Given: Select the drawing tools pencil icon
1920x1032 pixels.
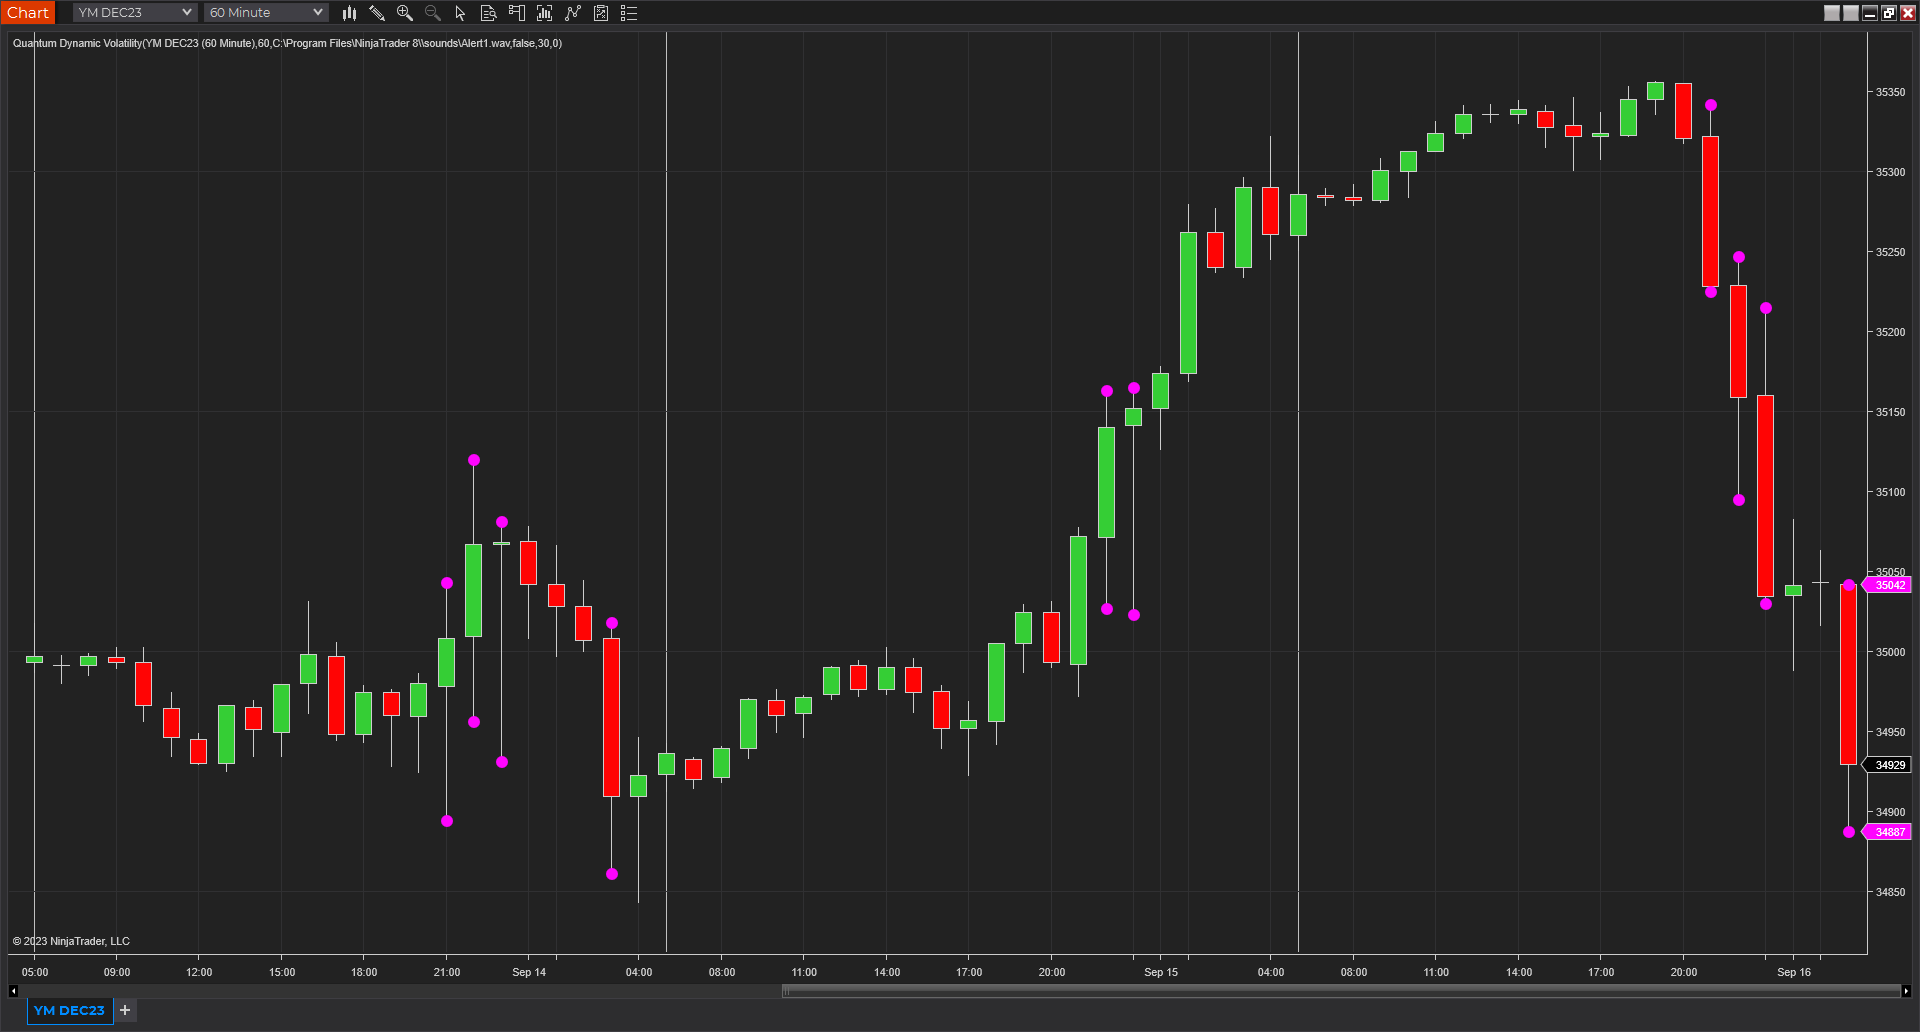Looking at the screenshot, I should coord(377,13).
